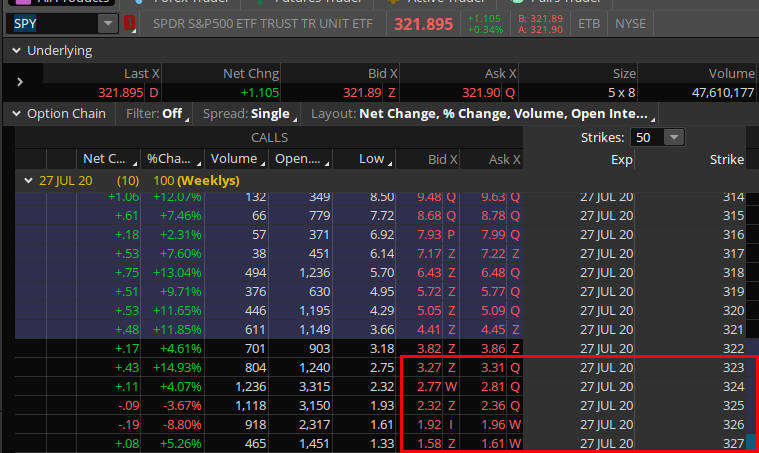Expand the underlying row chevron arrow
The image size is (759, 453).
pos(20,82)
